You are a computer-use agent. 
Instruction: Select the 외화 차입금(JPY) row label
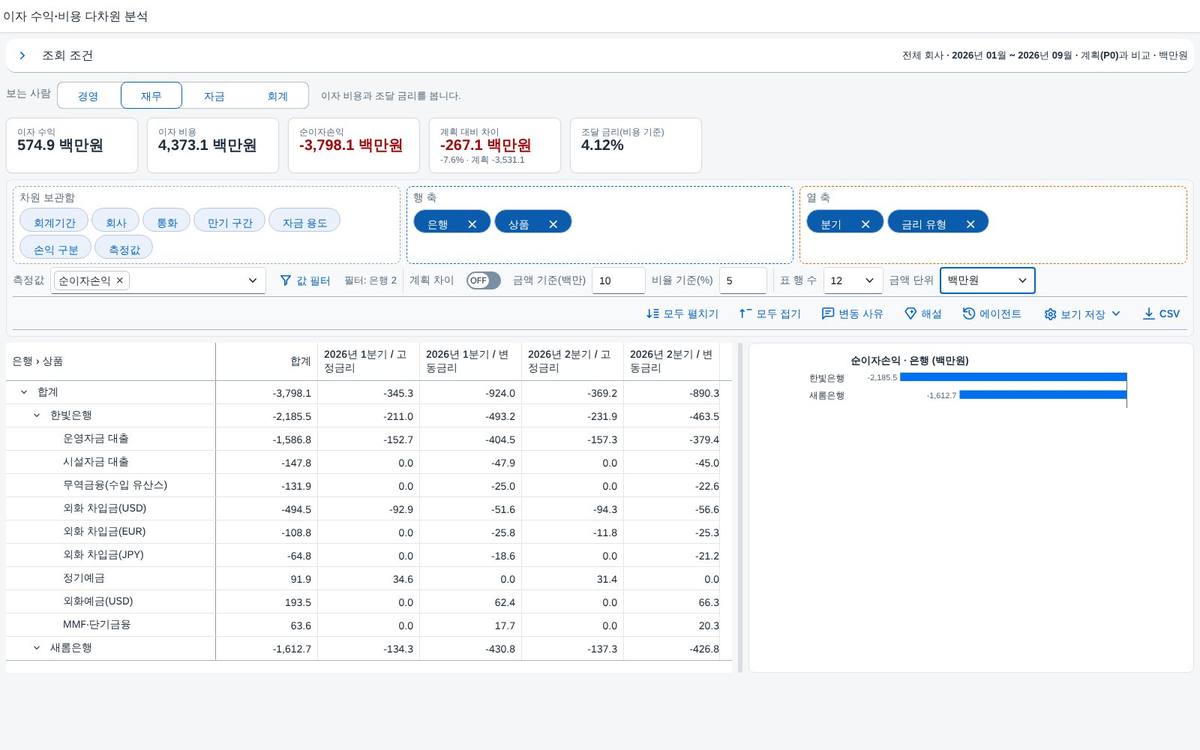coord(104,555)
